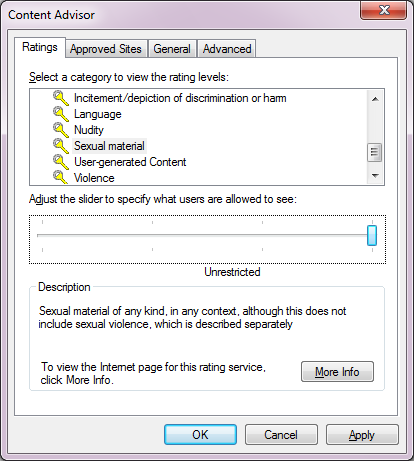Confirm settings with the OK button

[200, 435]
